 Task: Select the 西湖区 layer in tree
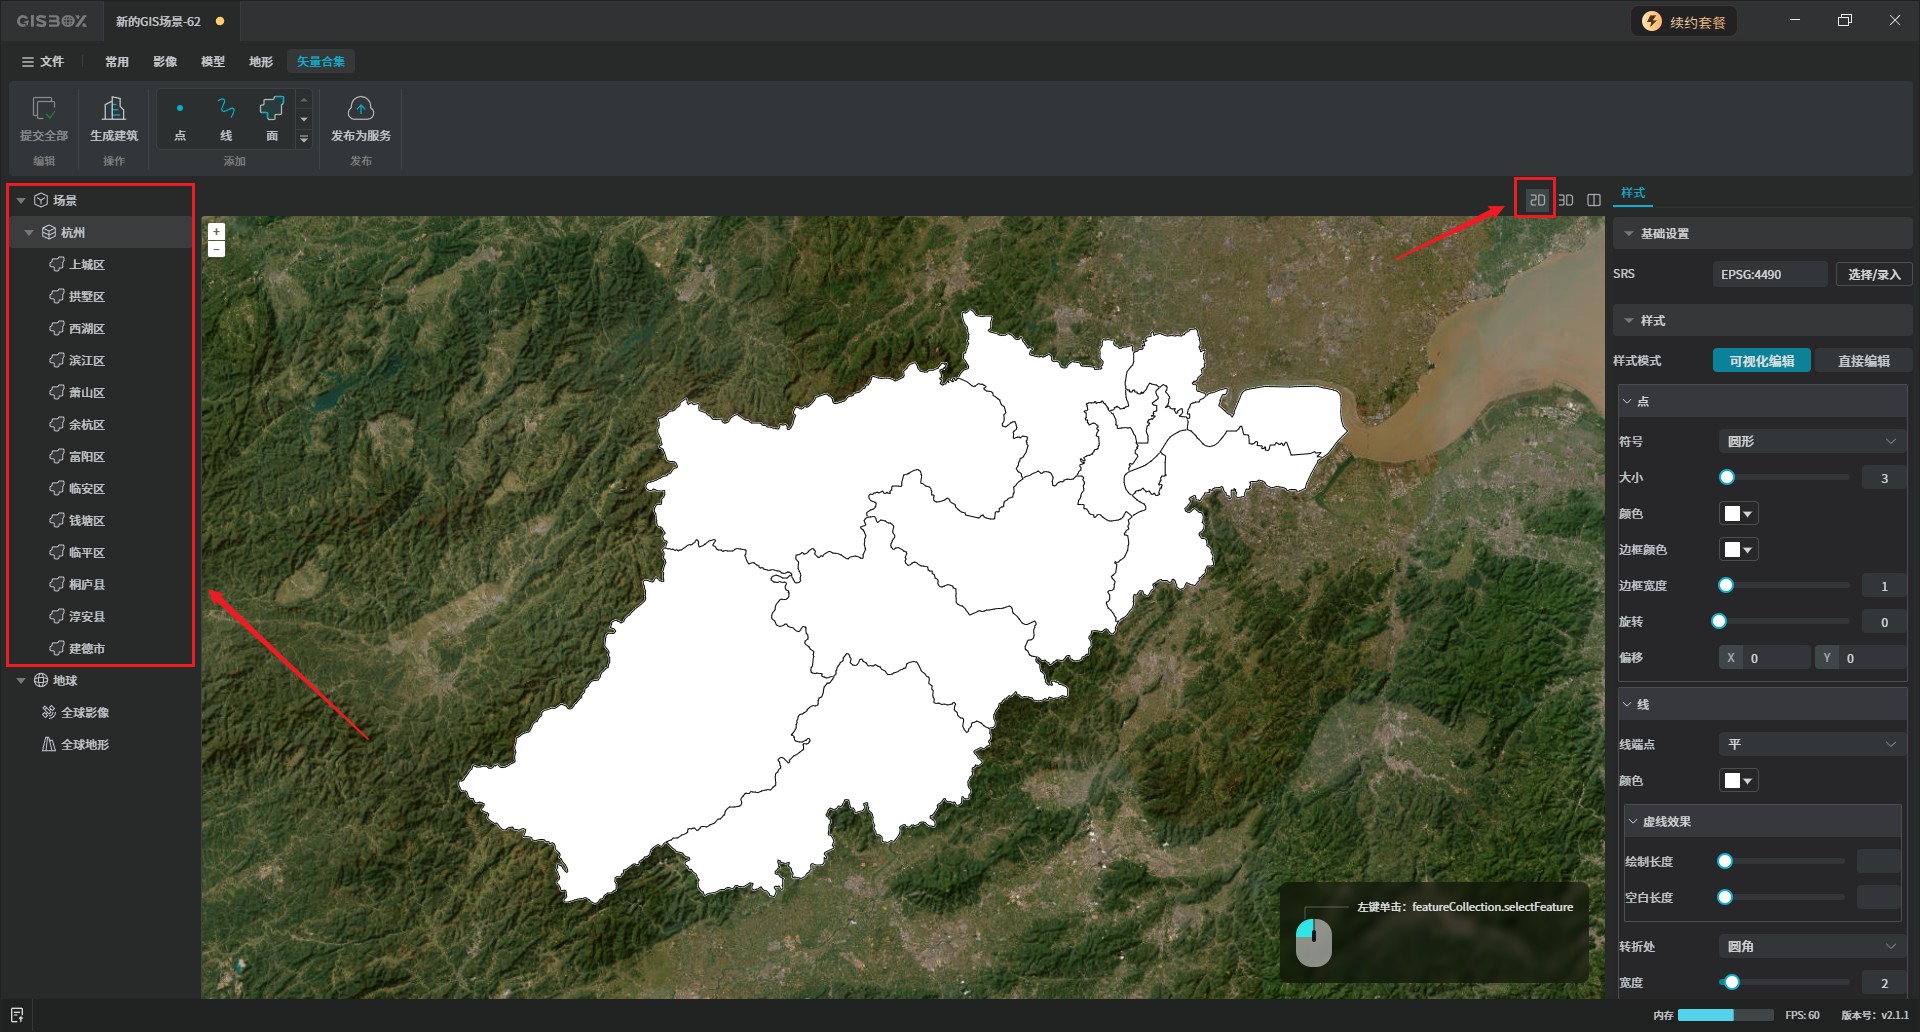pyautogui.click(x=87, y=329)
